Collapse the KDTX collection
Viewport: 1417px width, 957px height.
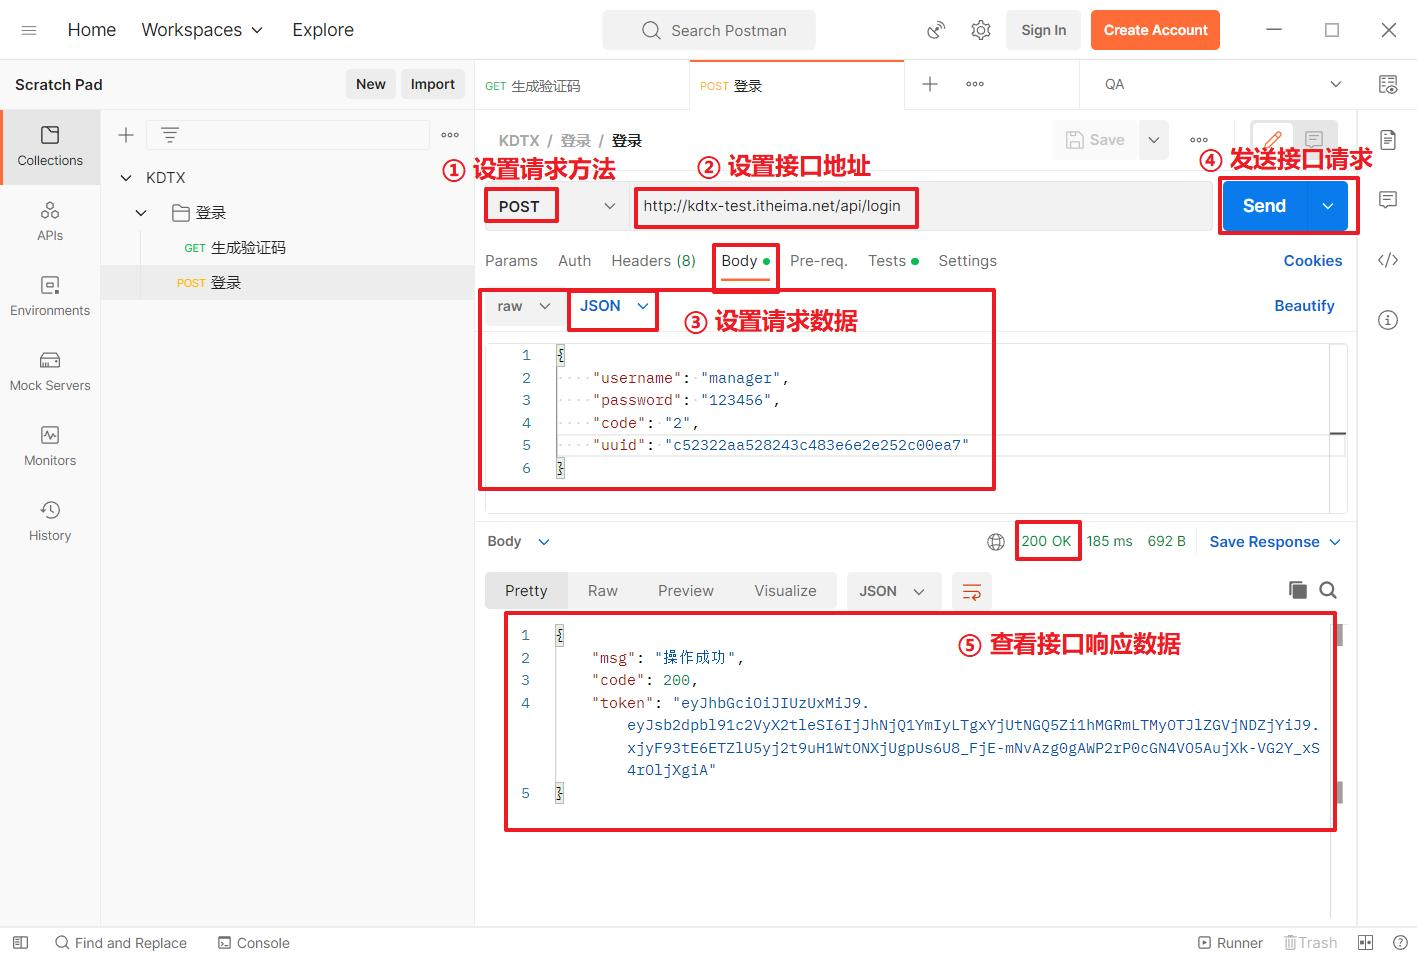(x=126, y=178)
